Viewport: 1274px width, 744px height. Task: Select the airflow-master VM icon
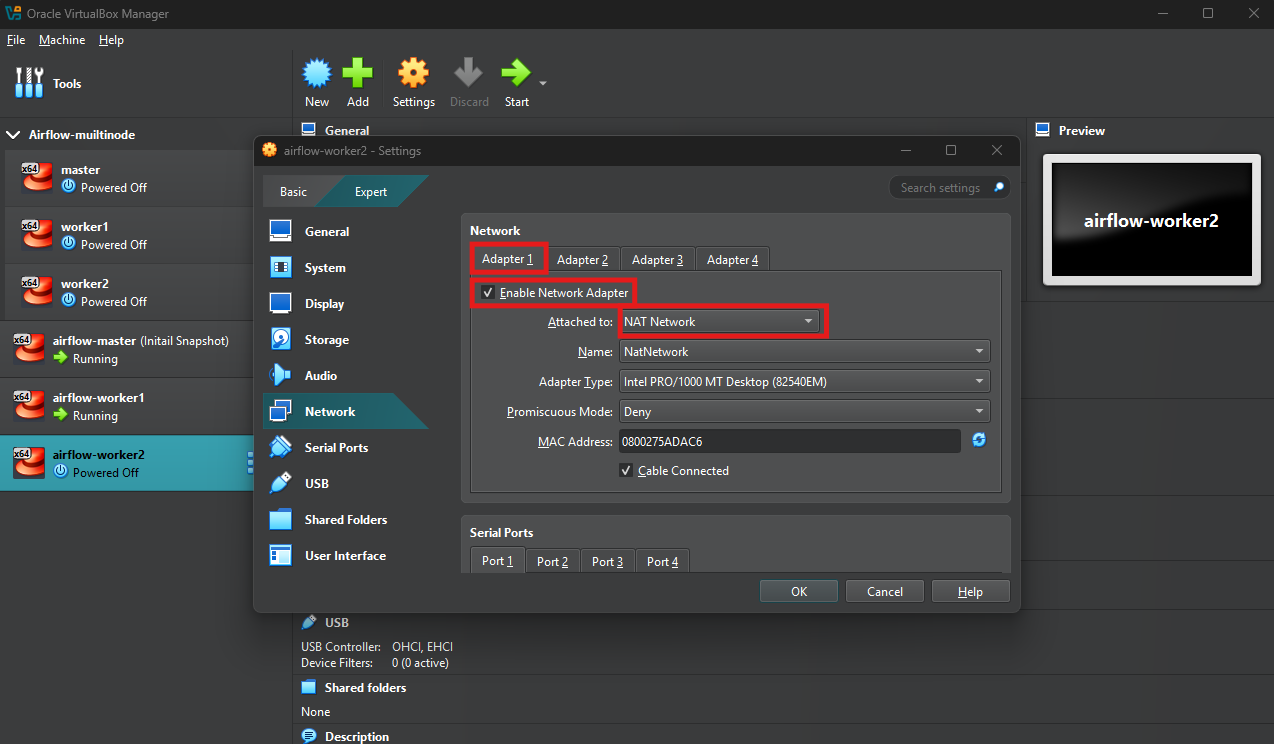[29, 349]
